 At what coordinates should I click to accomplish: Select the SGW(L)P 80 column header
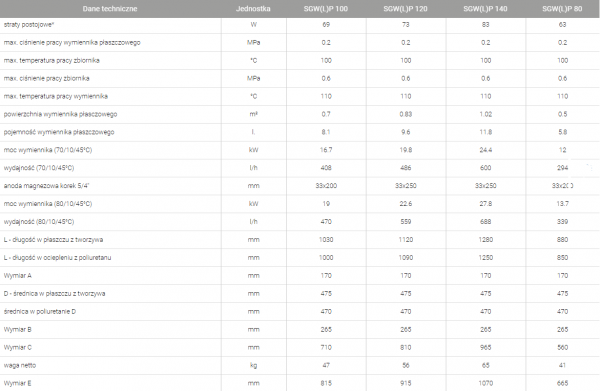coord(562,9)
